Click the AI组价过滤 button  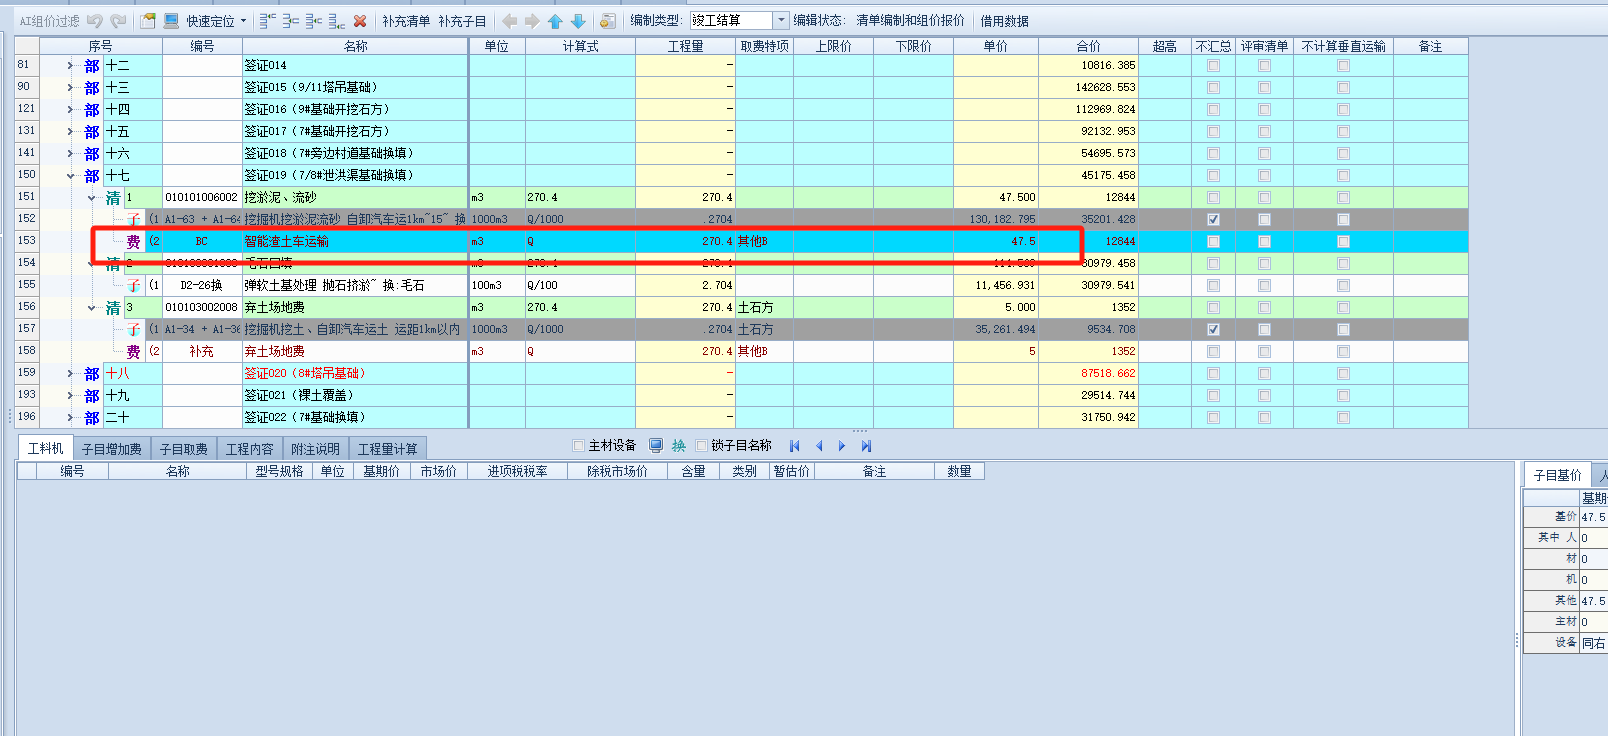(x=50, y=21)
